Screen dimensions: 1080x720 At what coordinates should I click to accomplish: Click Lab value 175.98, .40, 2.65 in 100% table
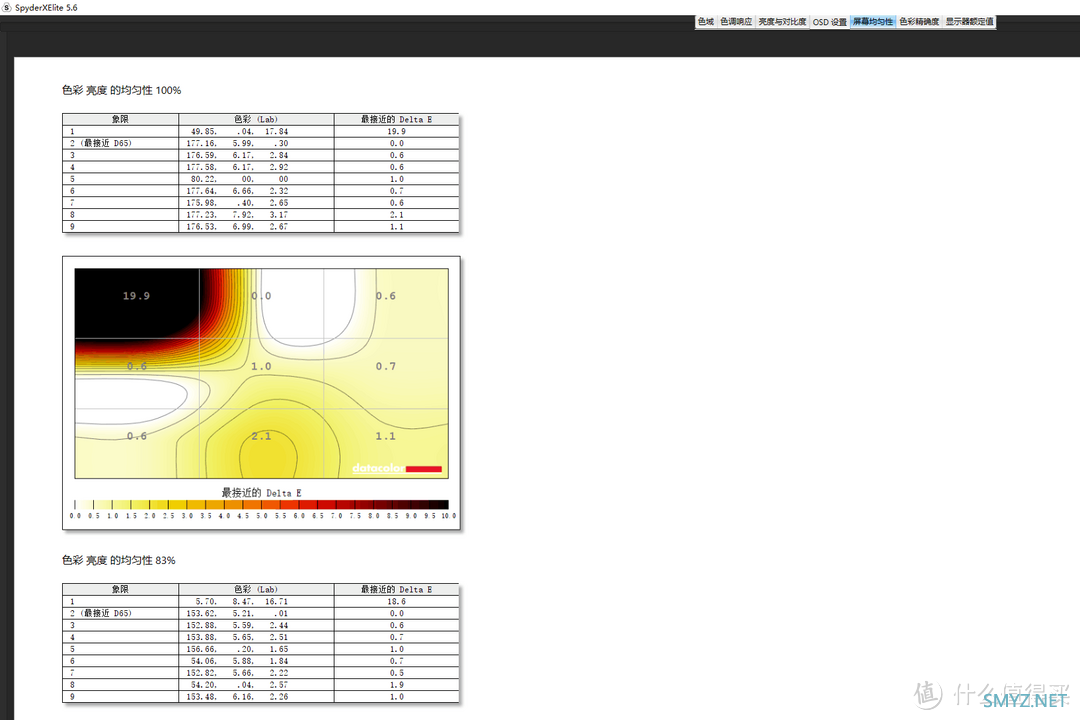tap(238, 203)
